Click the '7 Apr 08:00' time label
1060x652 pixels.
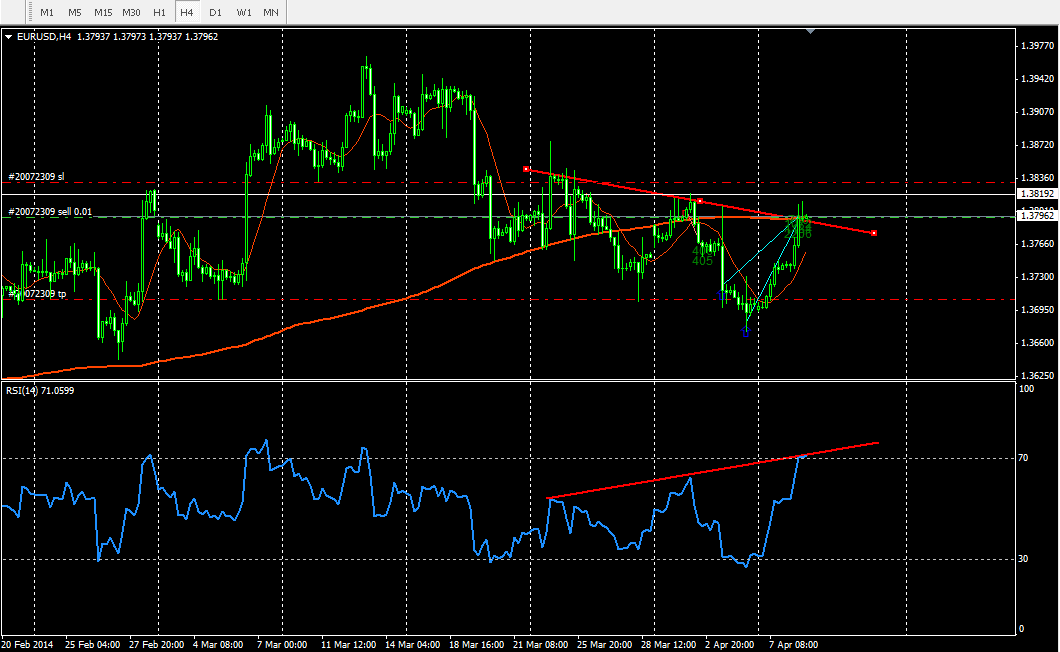click(x=794, y=645)
